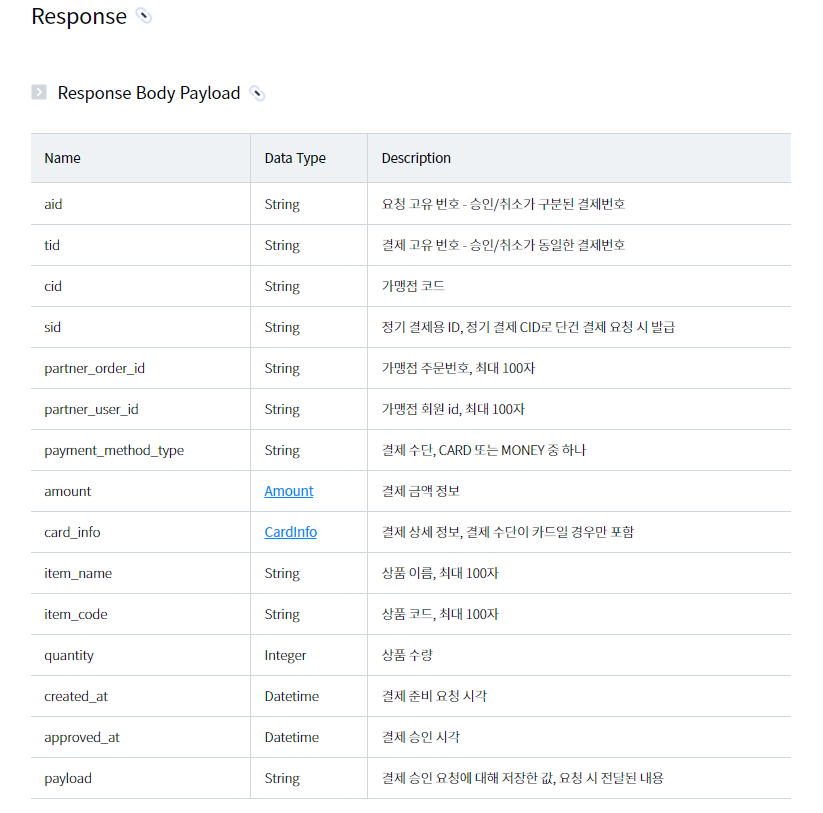Click the description '가맹점 코드'
The width and height of the screenshot is (823, 813).
(413, 286)
